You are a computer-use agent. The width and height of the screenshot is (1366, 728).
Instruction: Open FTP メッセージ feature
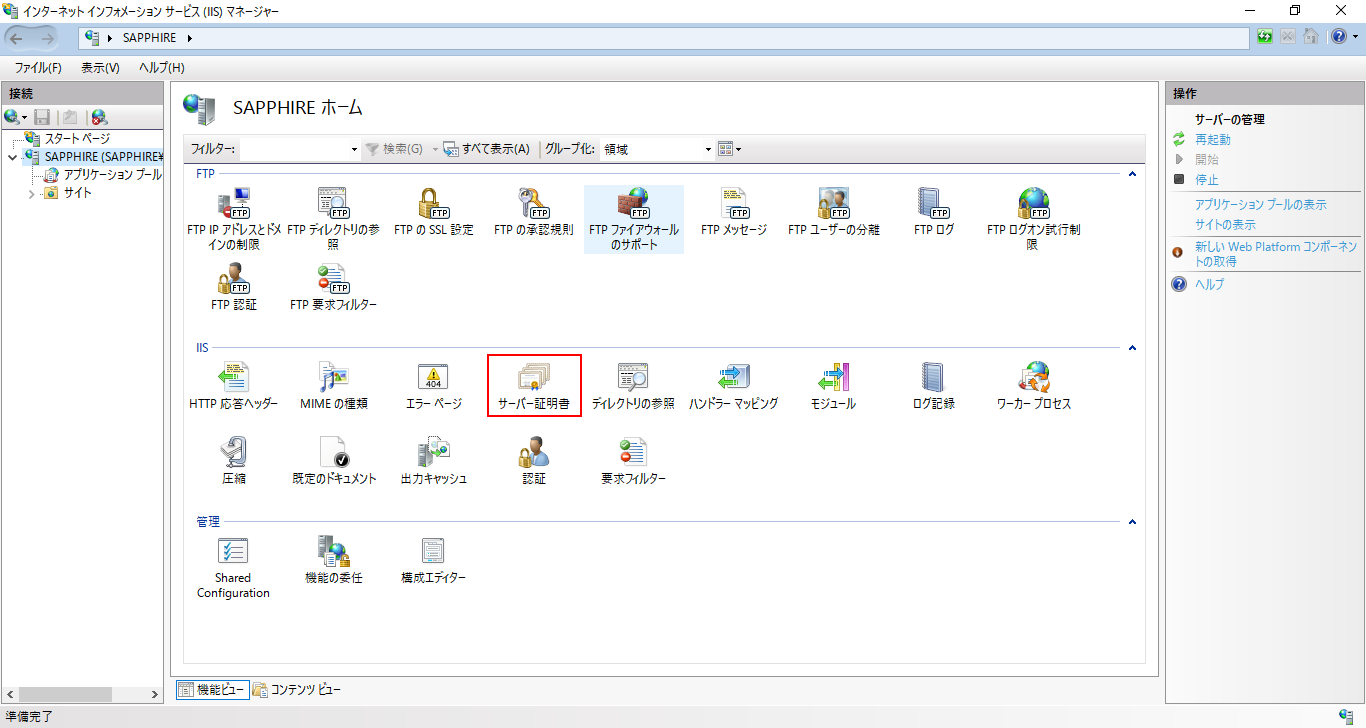pyautogui.click(x=734, y=213)
